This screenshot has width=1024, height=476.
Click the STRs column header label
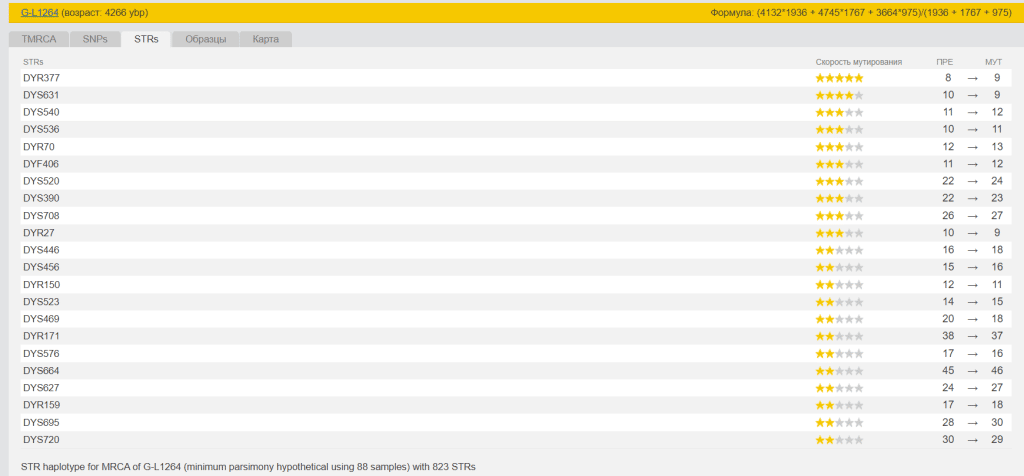point(33,62)
